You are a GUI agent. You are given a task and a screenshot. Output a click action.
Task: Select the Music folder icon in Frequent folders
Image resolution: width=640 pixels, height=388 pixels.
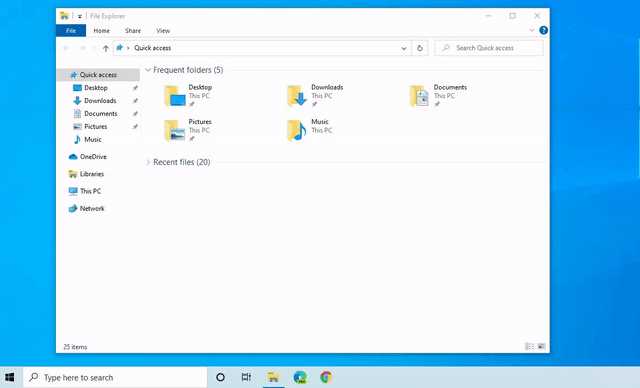297,130
